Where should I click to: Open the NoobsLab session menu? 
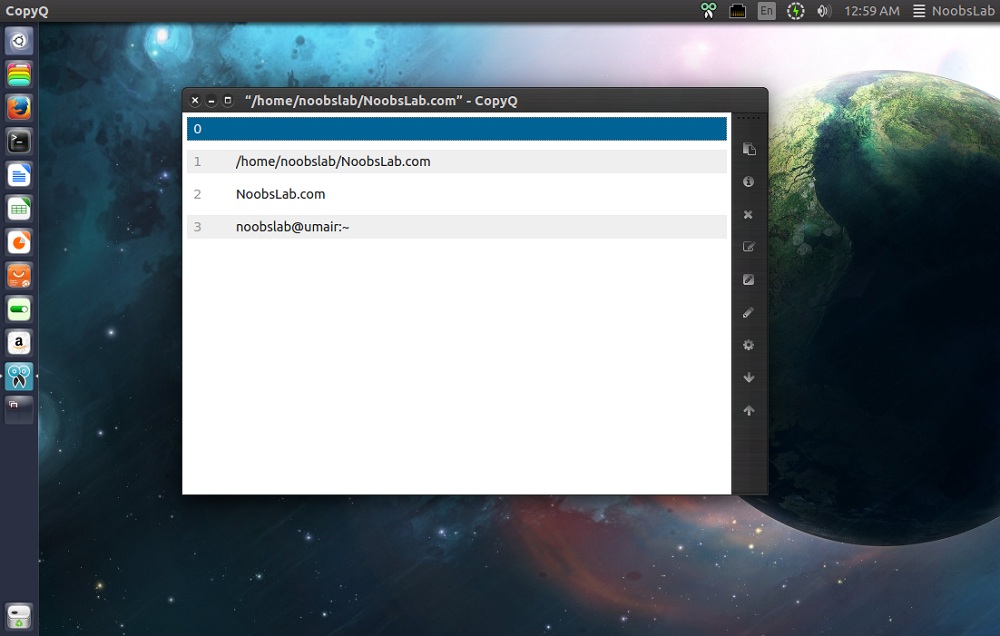coord(953,11)
